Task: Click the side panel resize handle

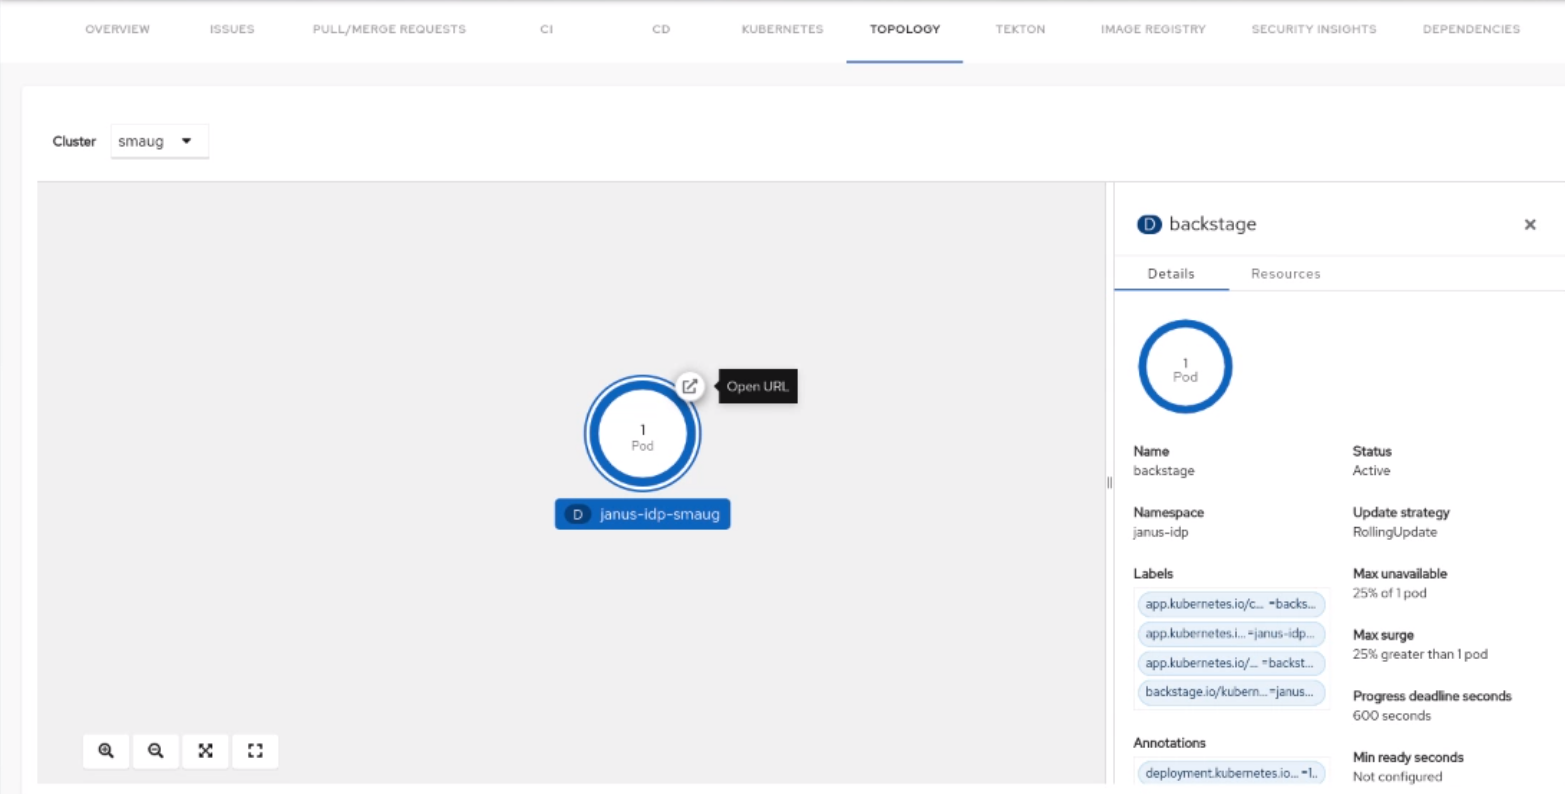Action: click(1109, 483)
